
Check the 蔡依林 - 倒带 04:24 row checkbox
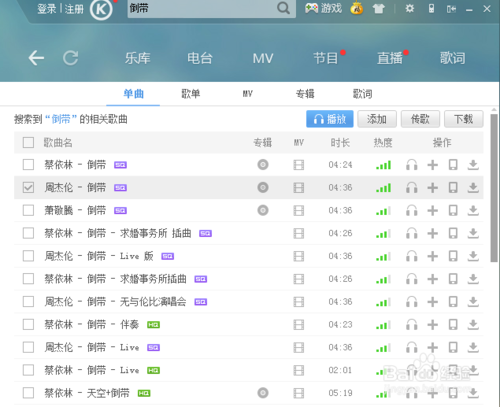[x=28, y=165]
